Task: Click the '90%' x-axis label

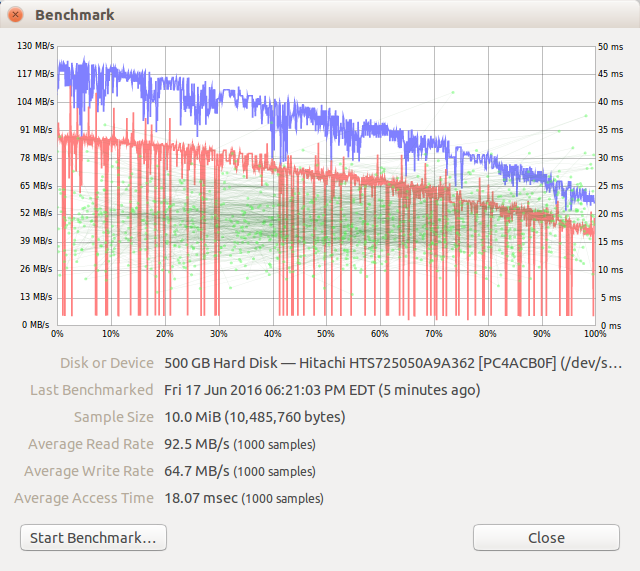Action: point(541,333)
